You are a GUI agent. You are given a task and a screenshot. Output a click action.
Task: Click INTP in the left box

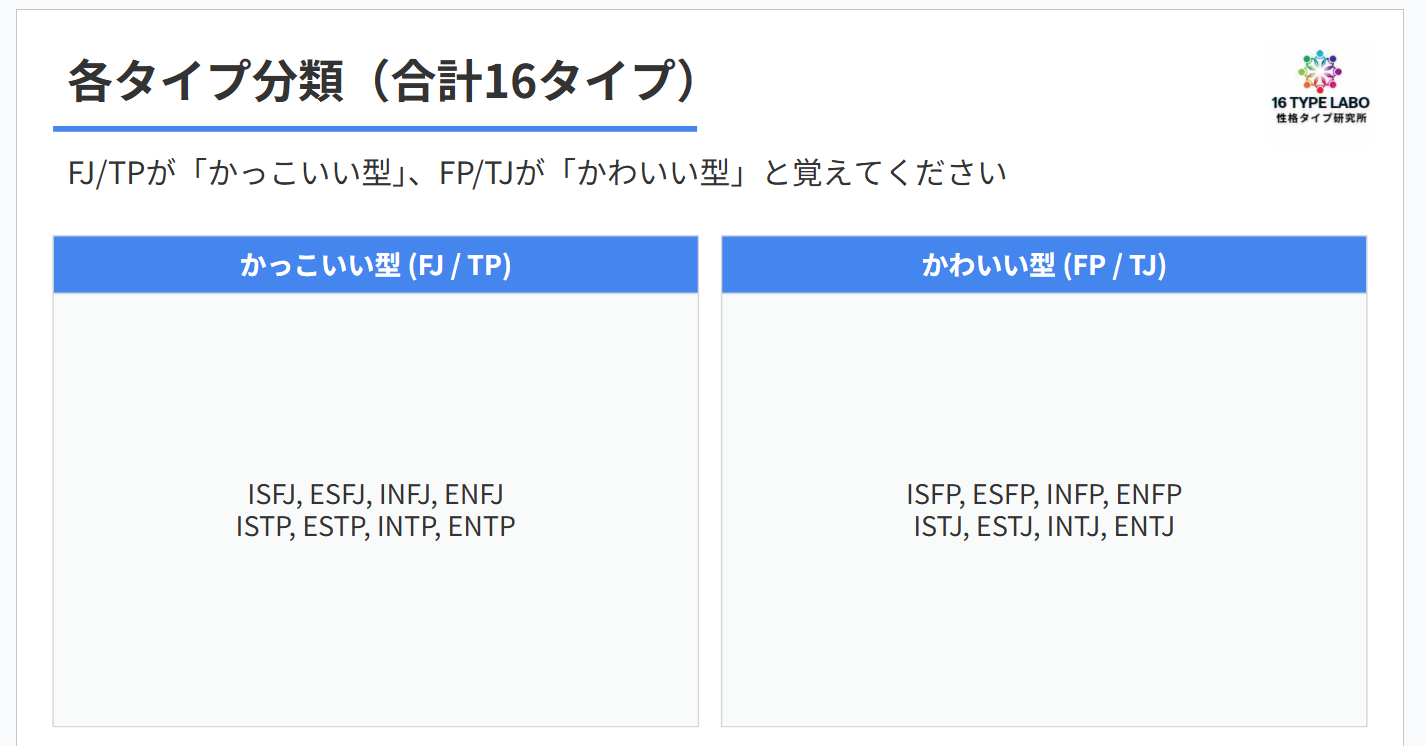coord(406,527)
